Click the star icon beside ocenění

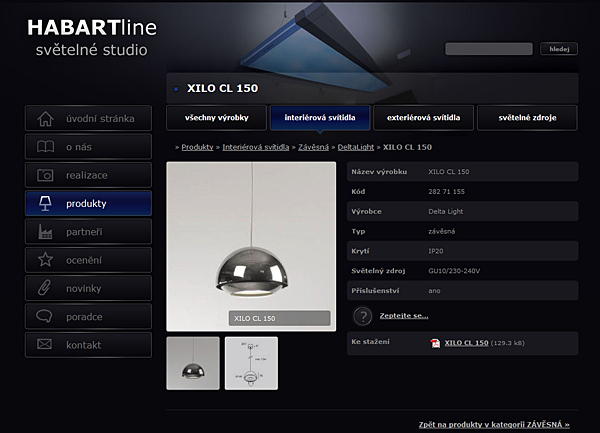coord(45,260)
